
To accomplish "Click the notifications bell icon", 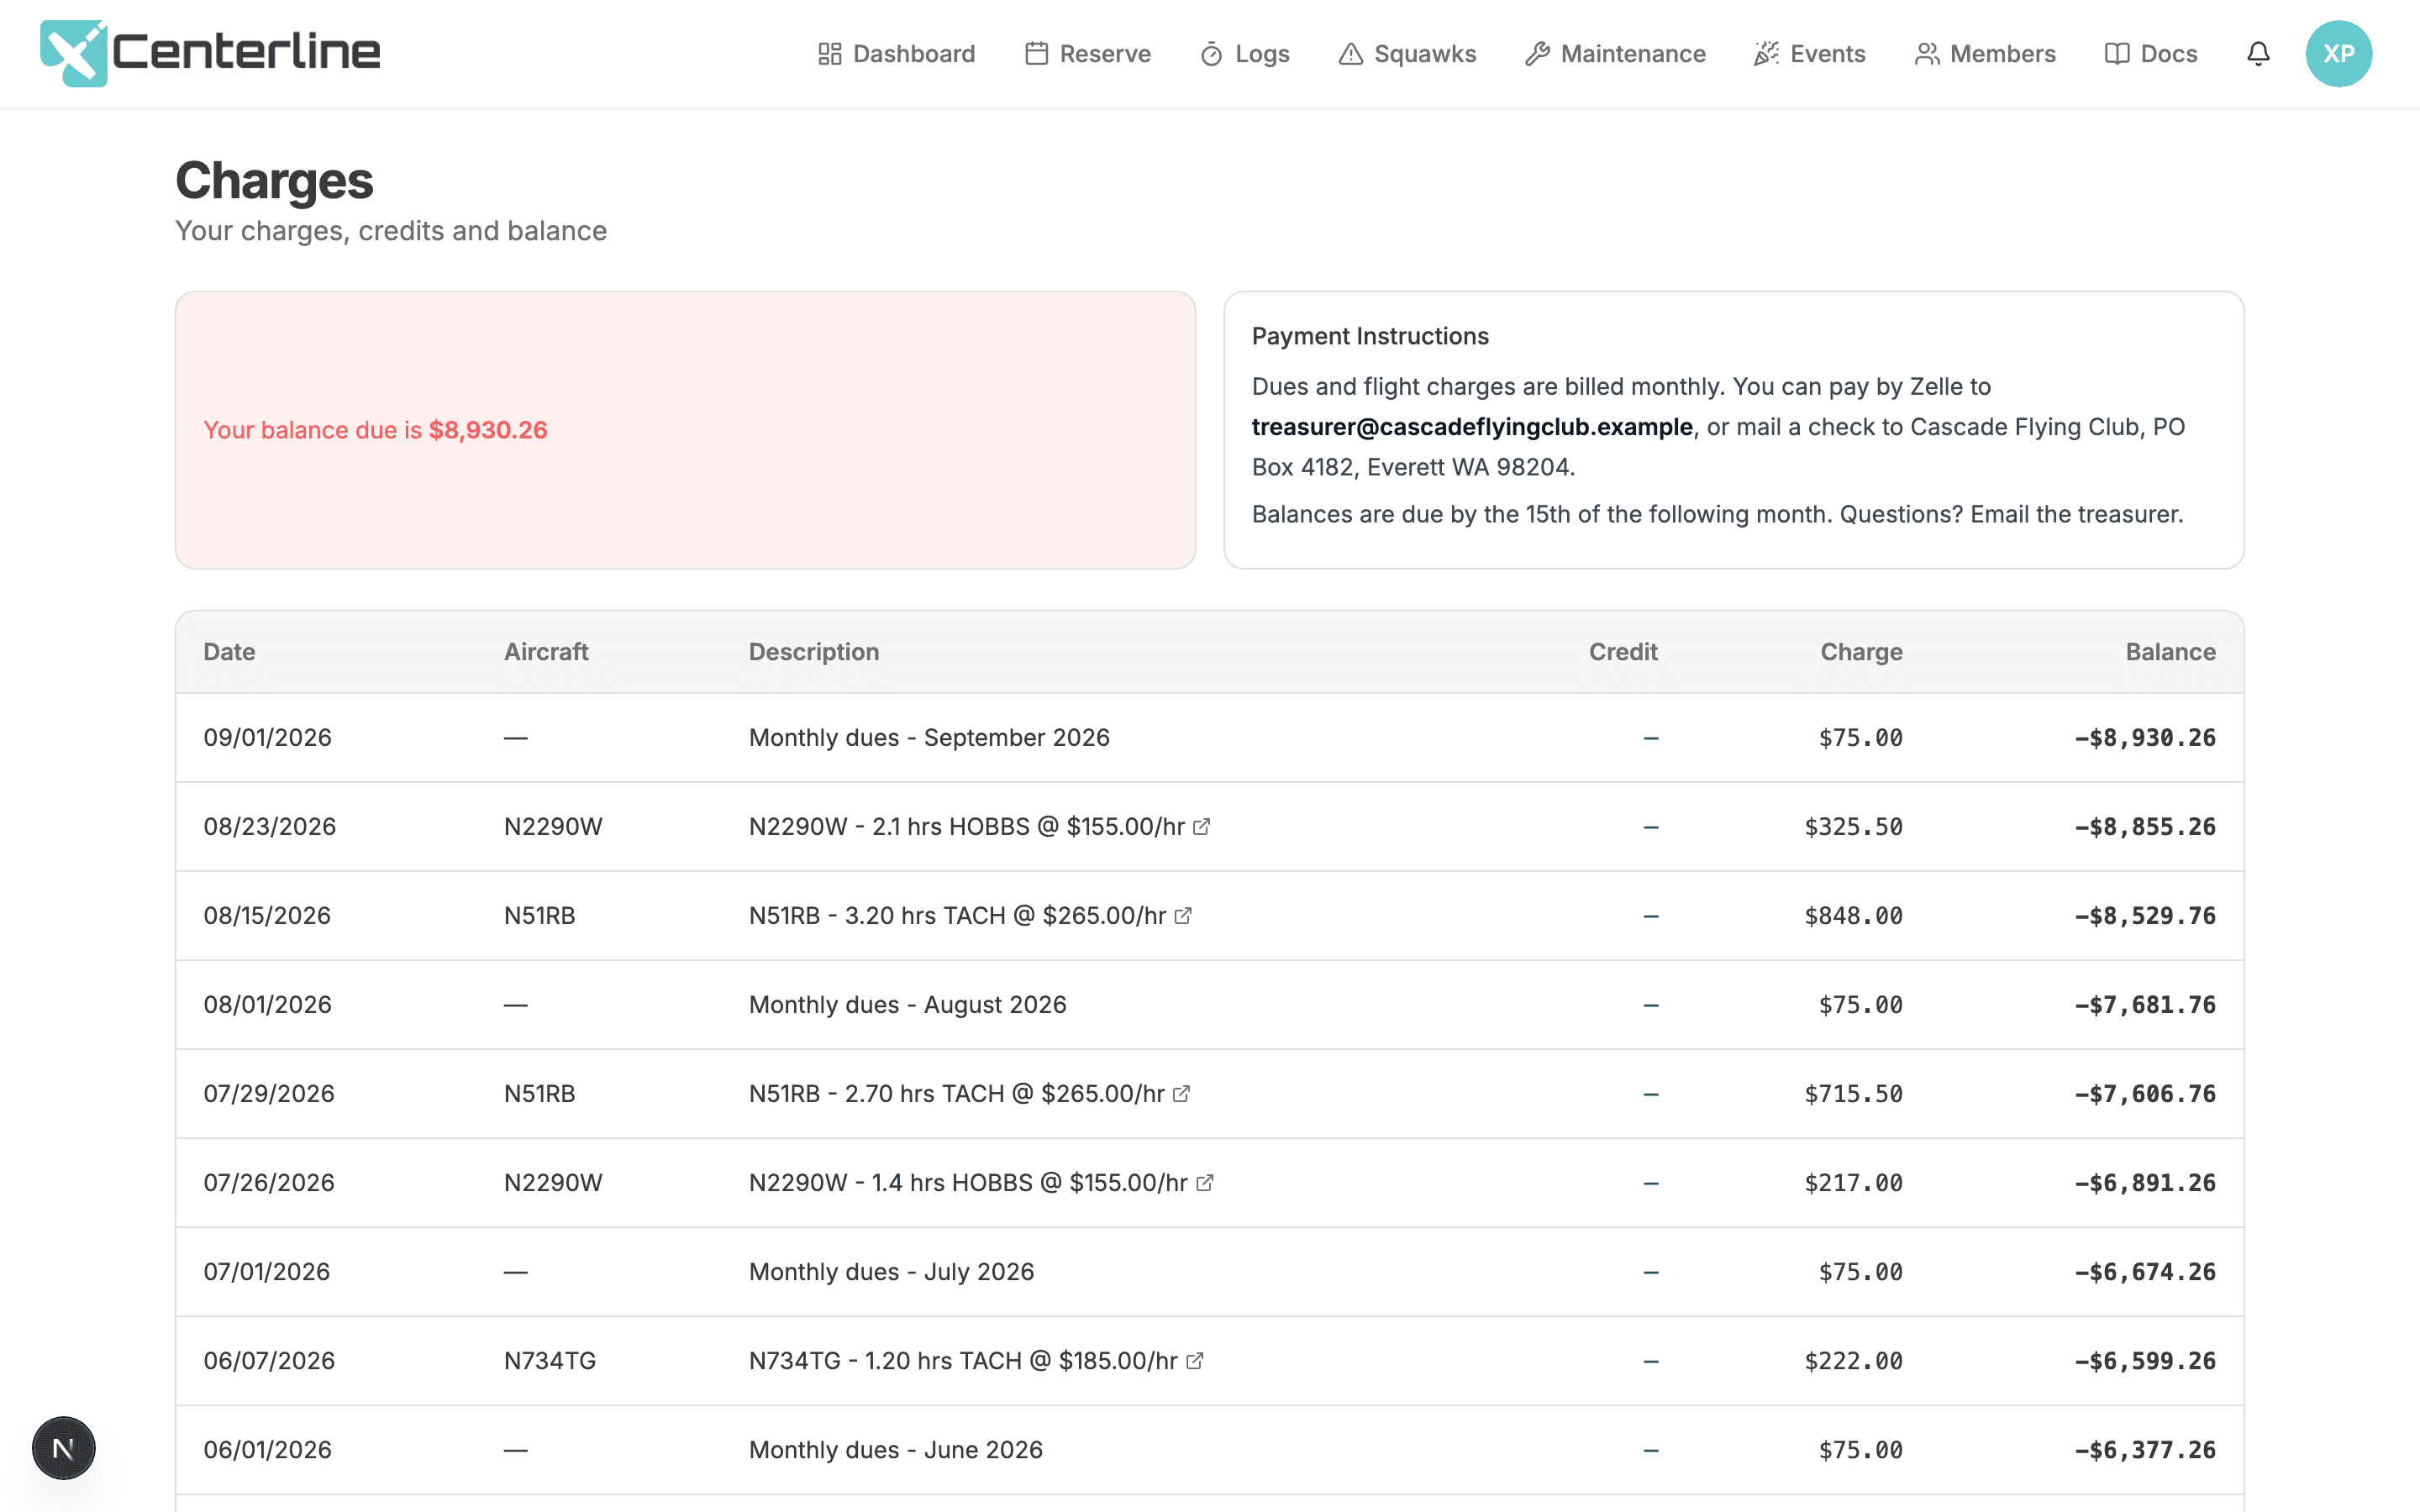I will pos(2258,54).
